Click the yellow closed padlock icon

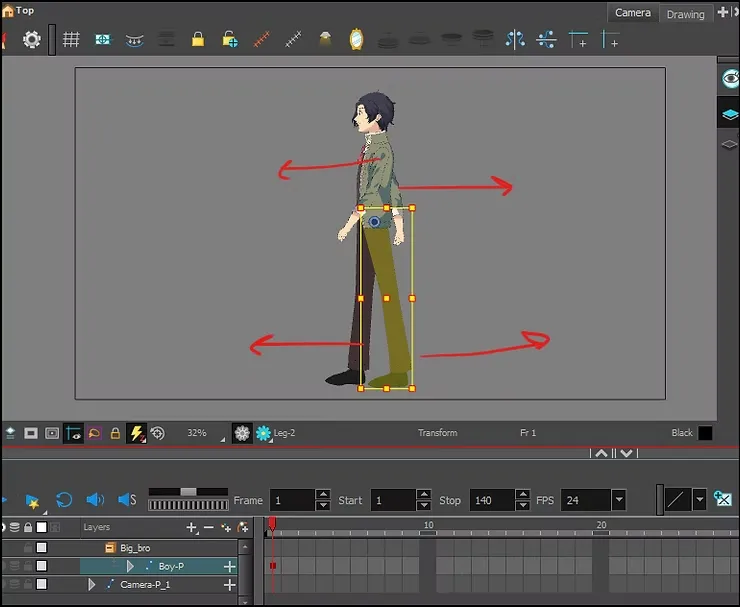pyautogui.click(x=198, y=39)
